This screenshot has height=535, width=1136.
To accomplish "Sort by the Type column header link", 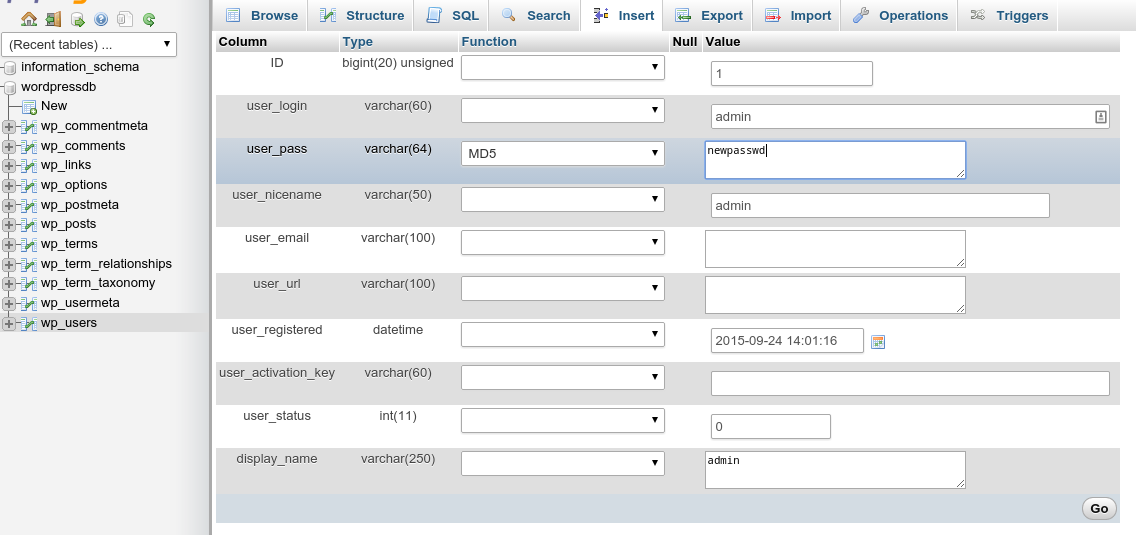I will 358,41.
